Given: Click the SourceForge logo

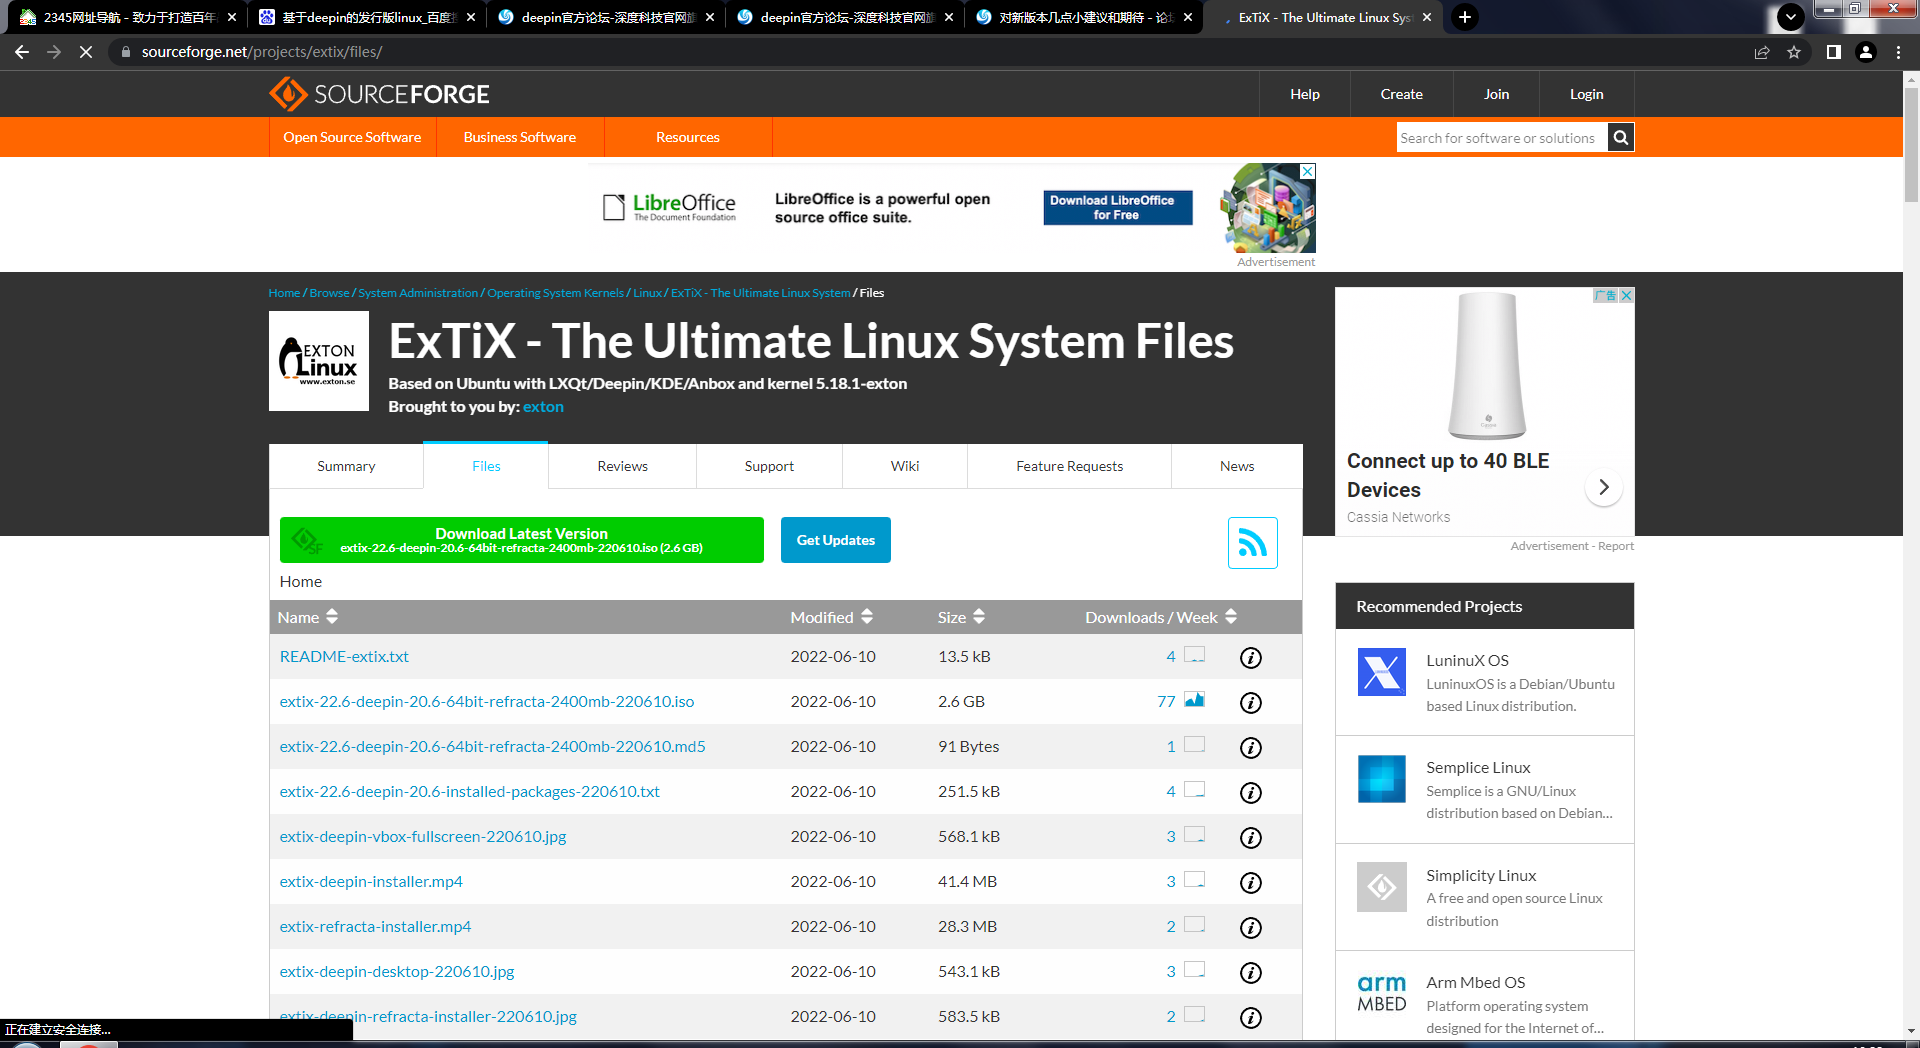Looking at the screenshot, I should [x=379, y=94].
